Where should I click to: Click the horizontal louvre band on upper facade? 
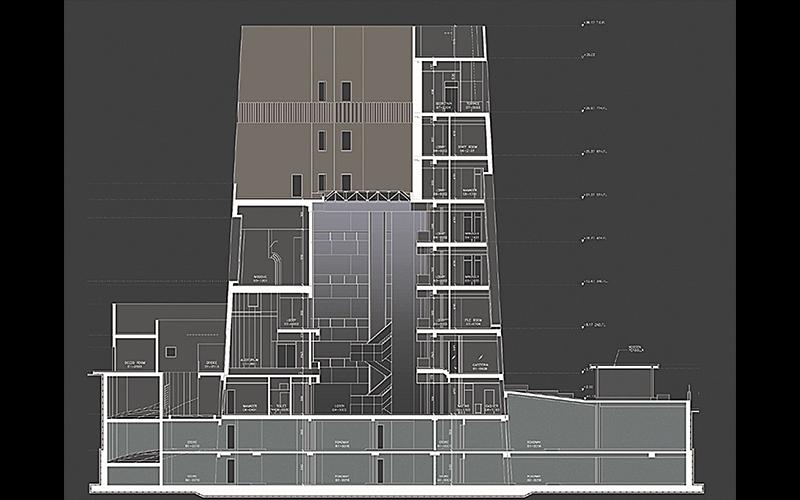[324, 112]
